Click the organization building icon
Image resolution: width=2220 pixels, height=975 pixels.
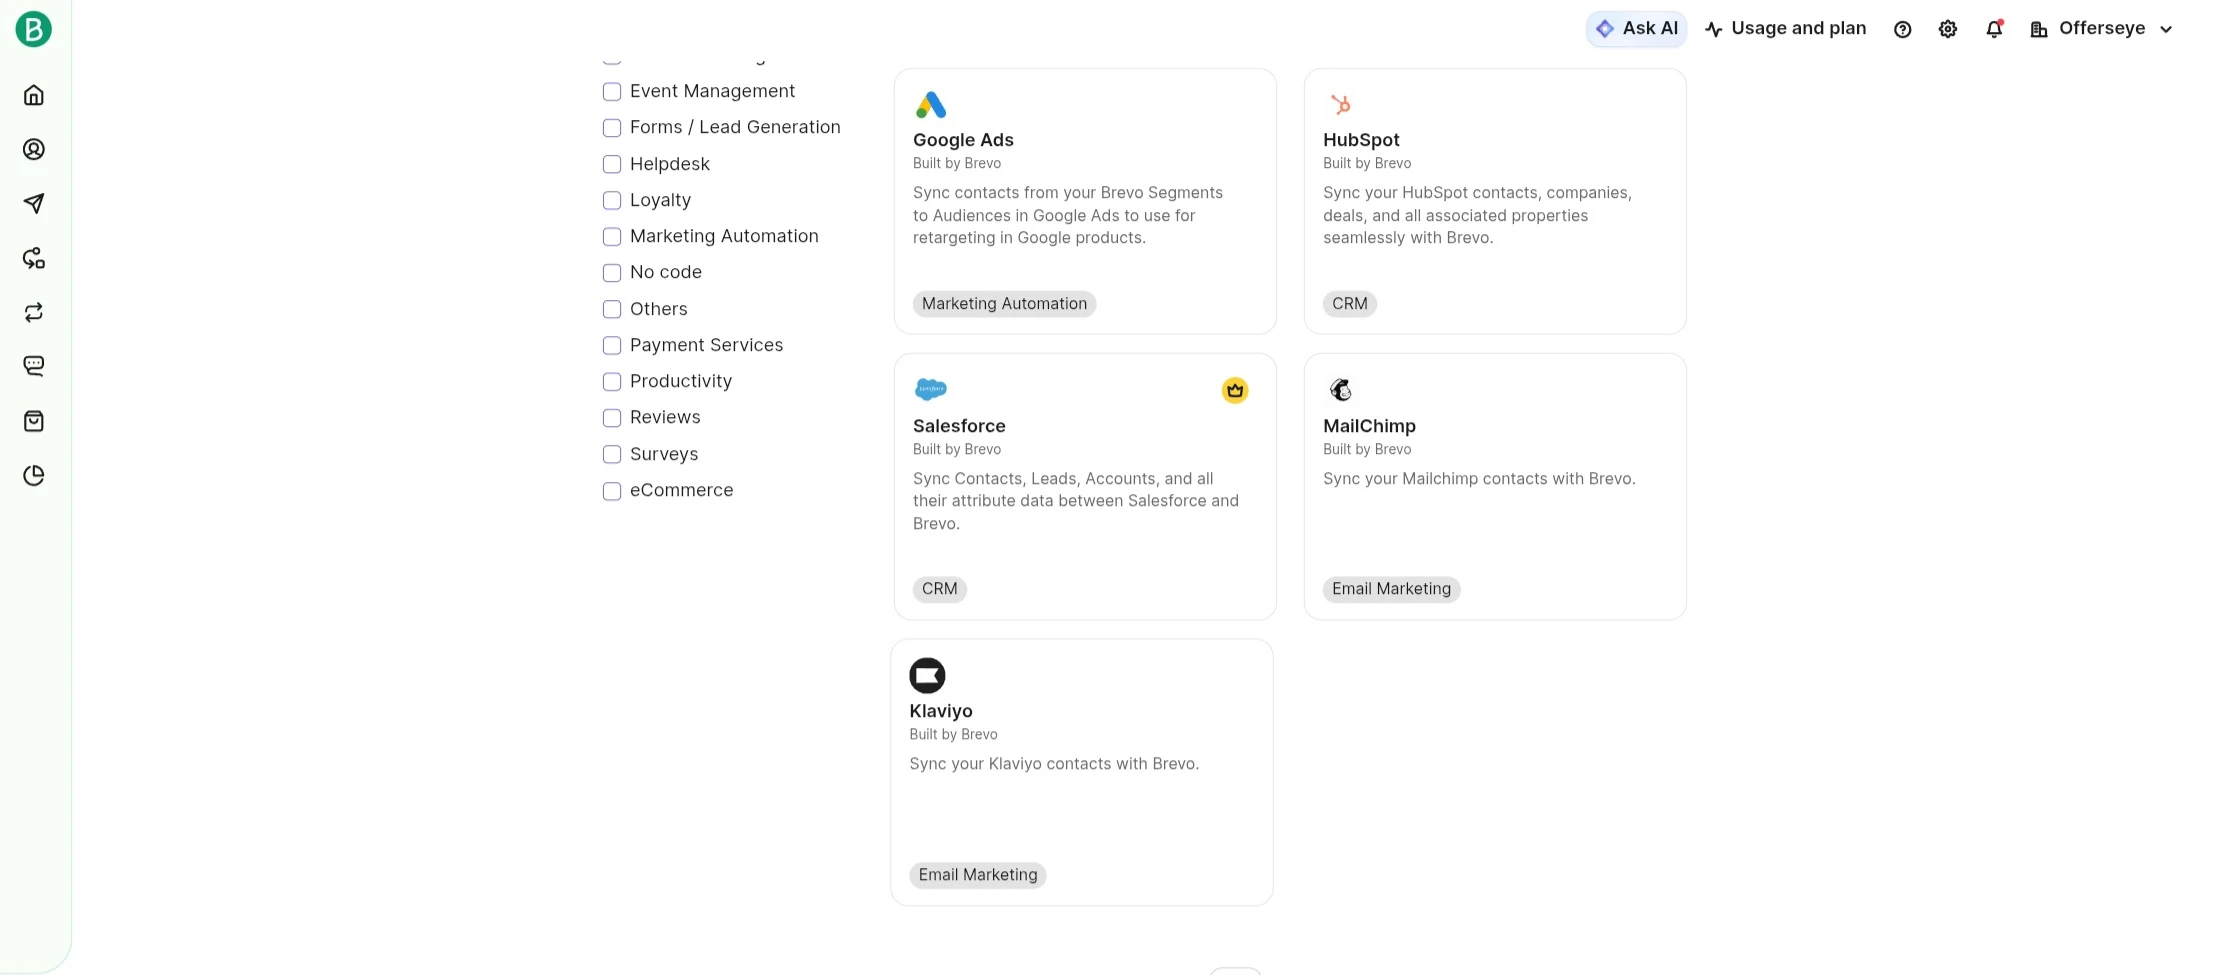2038,29
